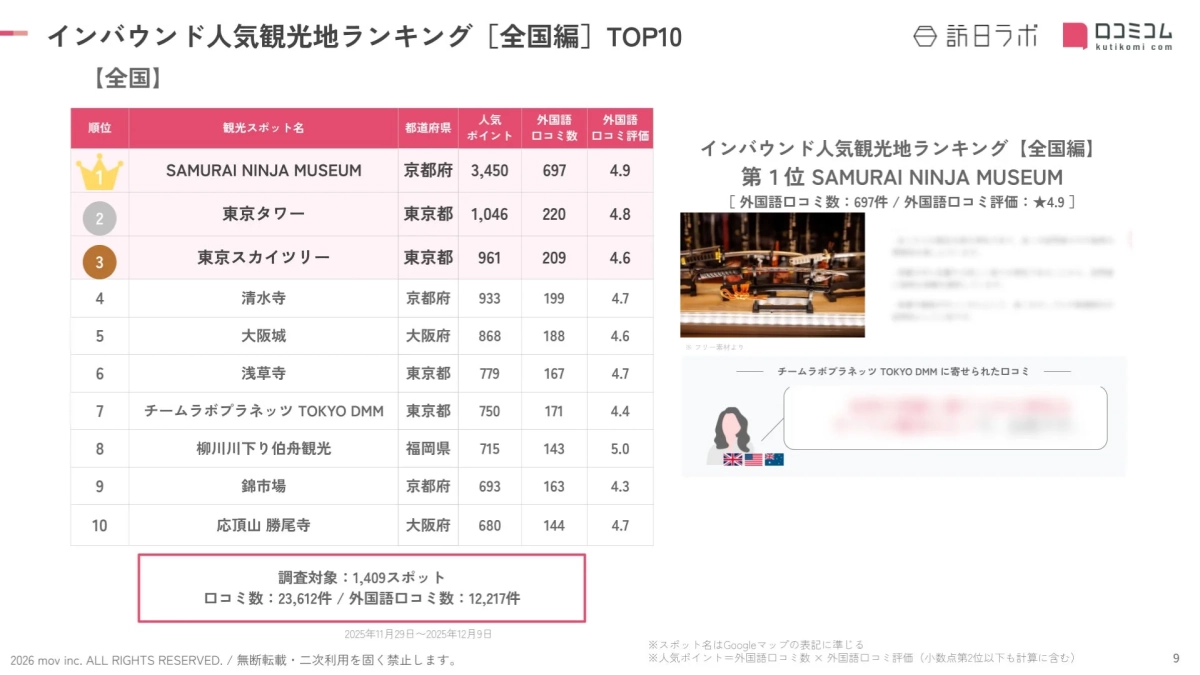Select the 観光スポット名 column header
The image size is (1200, 675).
[x=262, y=127]
